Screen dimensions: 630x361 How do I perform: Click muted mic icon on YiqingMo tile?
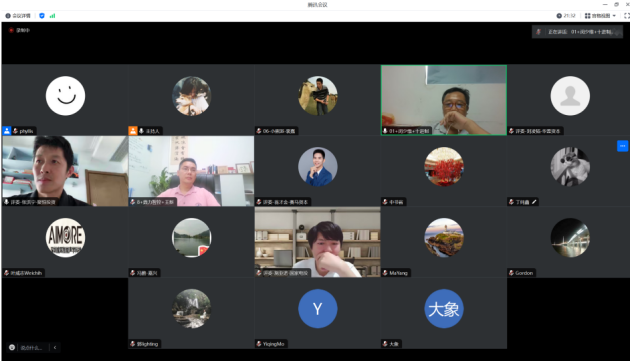pyautogui.click(x=259, y=344)
